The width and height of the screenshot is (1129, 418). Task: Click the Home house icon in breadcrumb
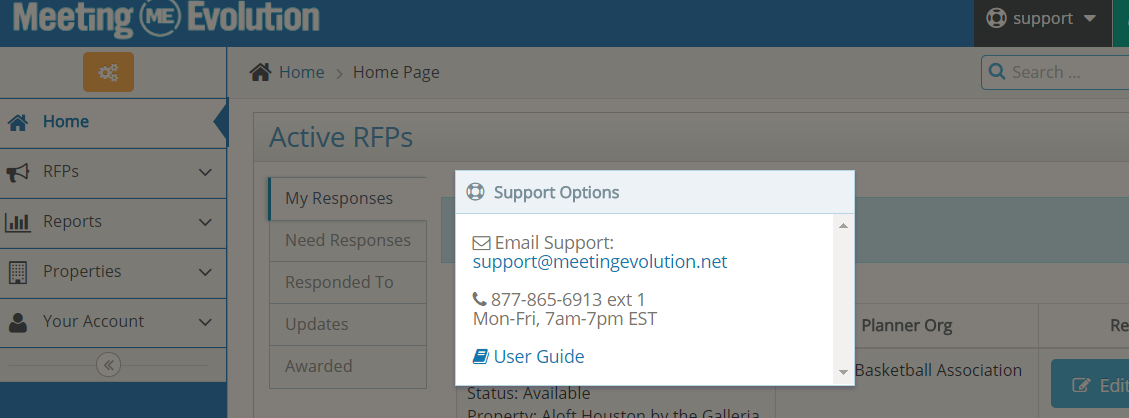[x=261, y=72]
